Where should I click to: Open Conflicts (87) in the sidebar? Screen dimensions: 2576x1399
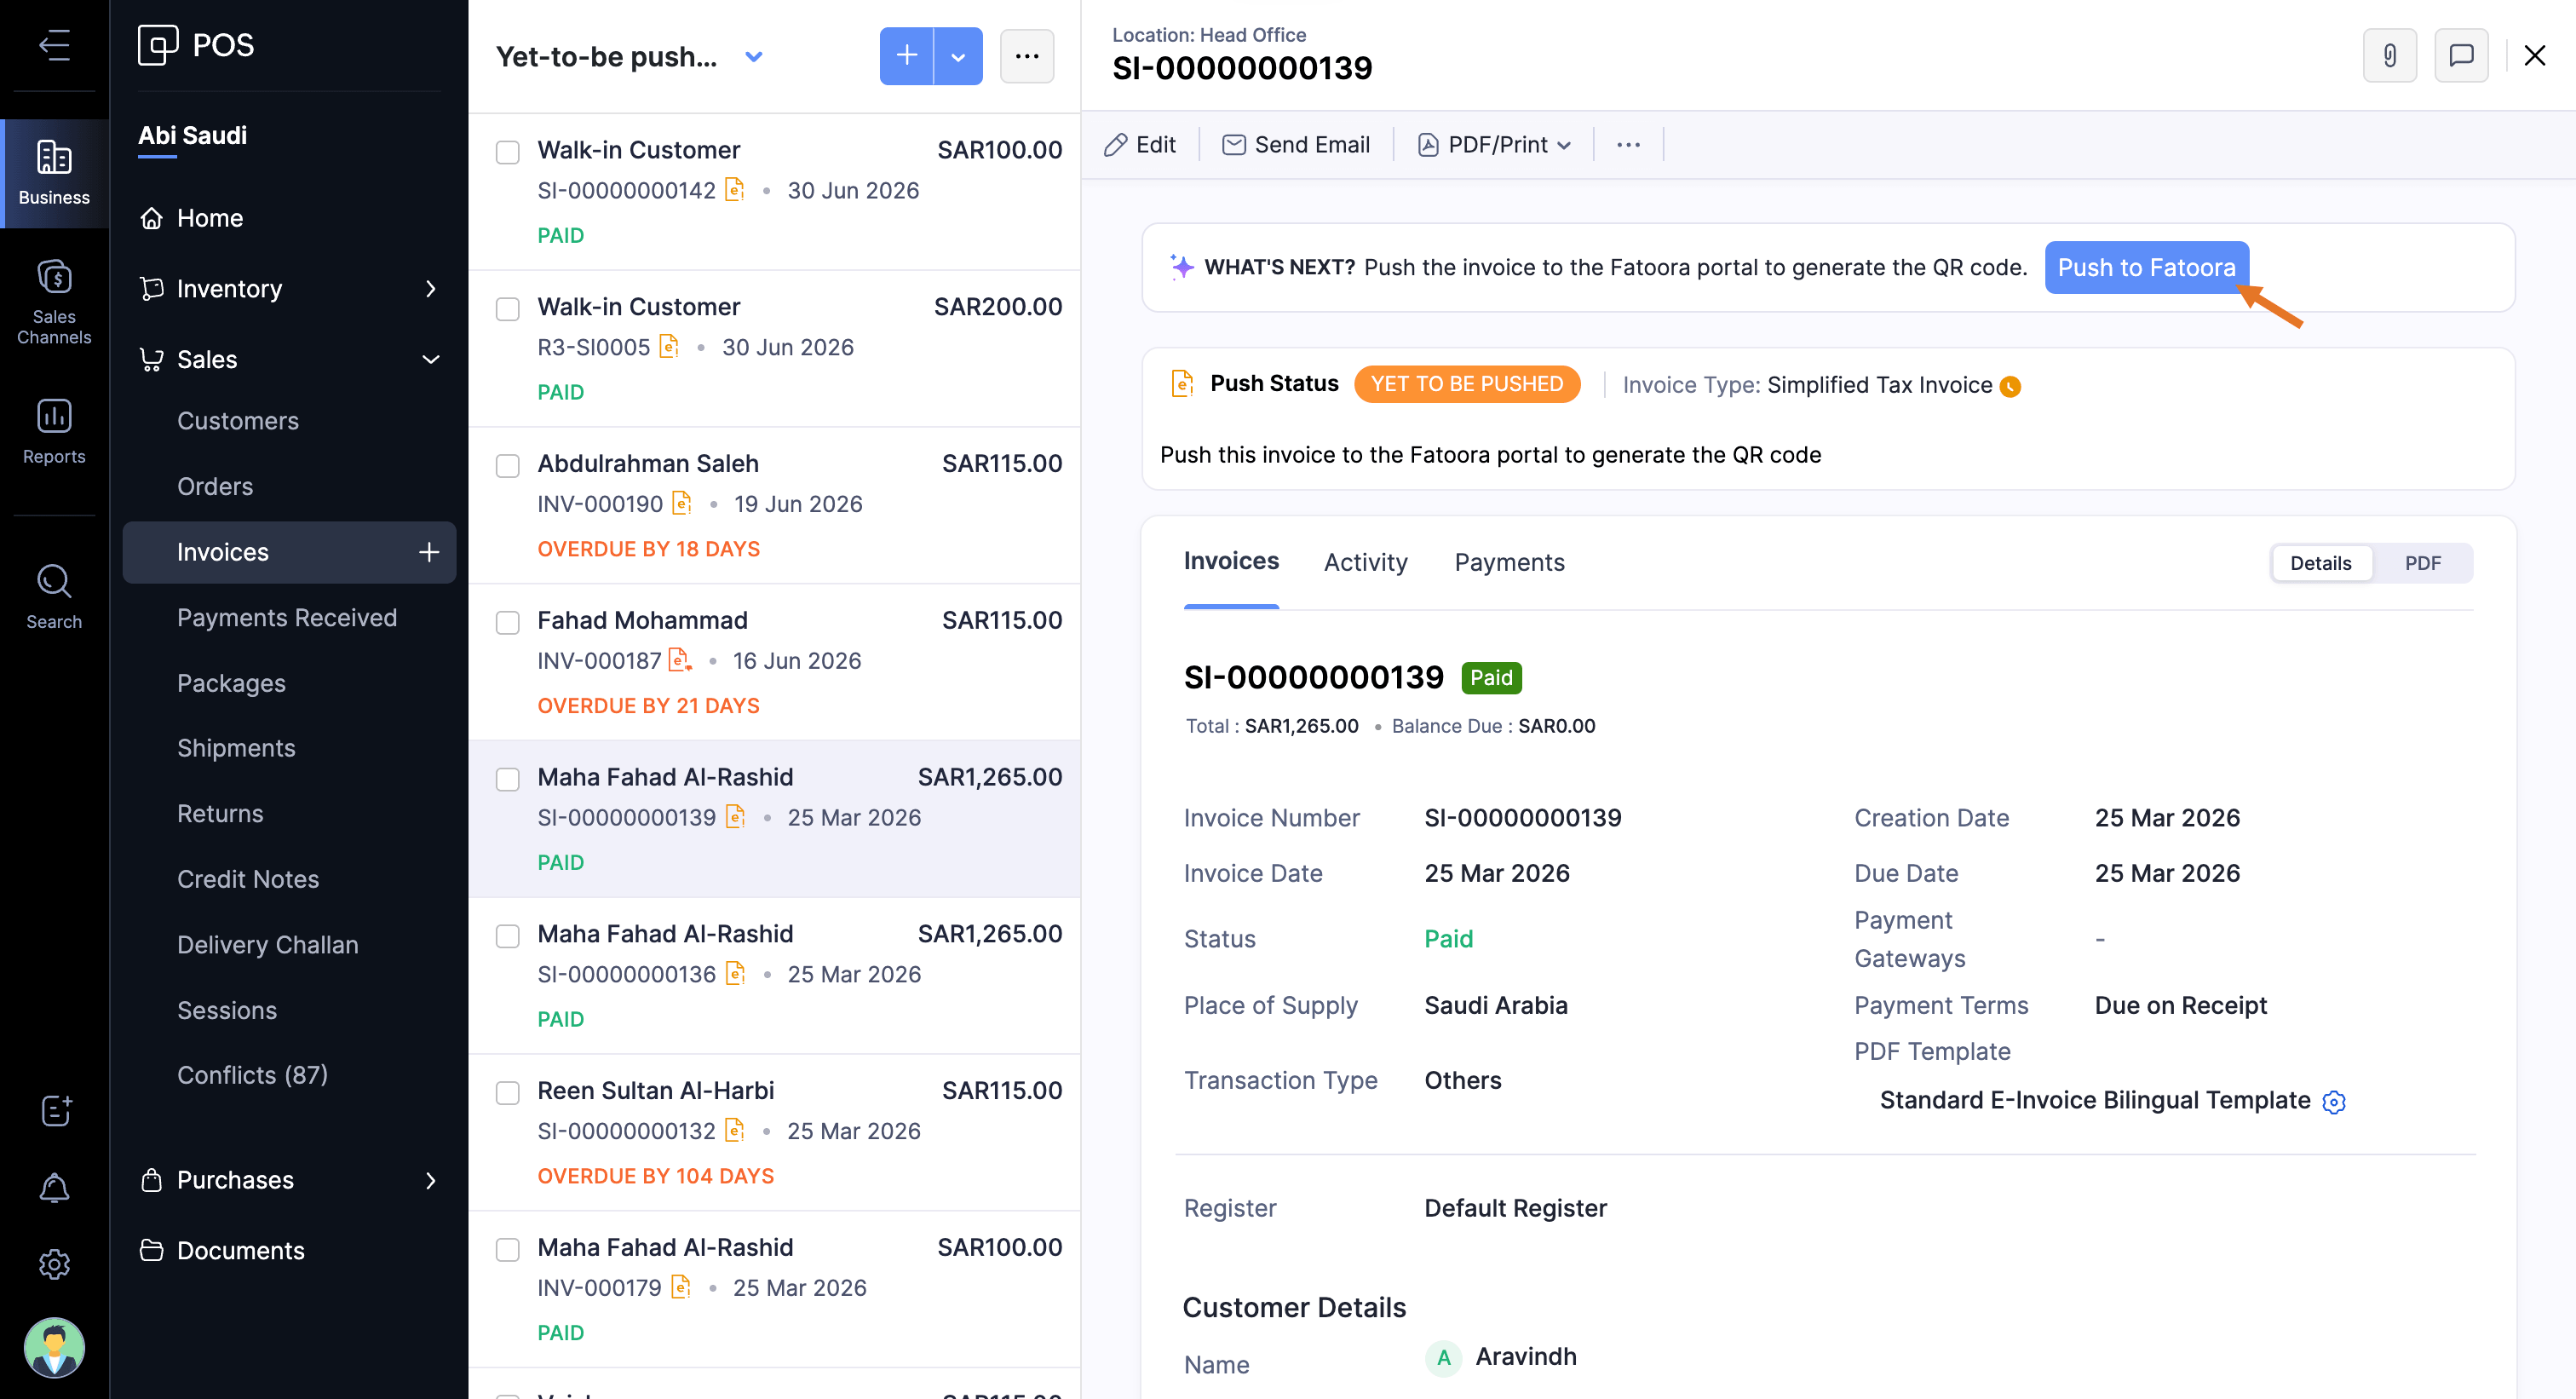[252, 1075]
